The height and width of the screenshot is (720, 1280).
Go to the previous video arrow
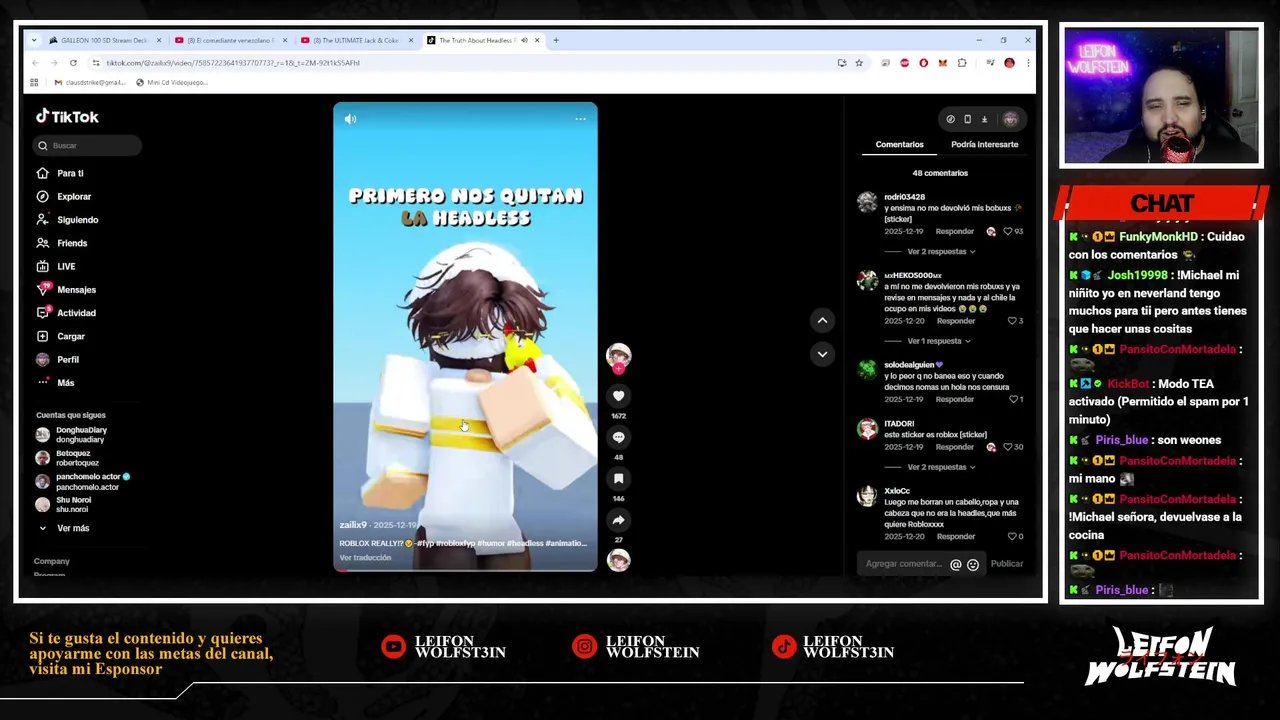tap(822, 320)
